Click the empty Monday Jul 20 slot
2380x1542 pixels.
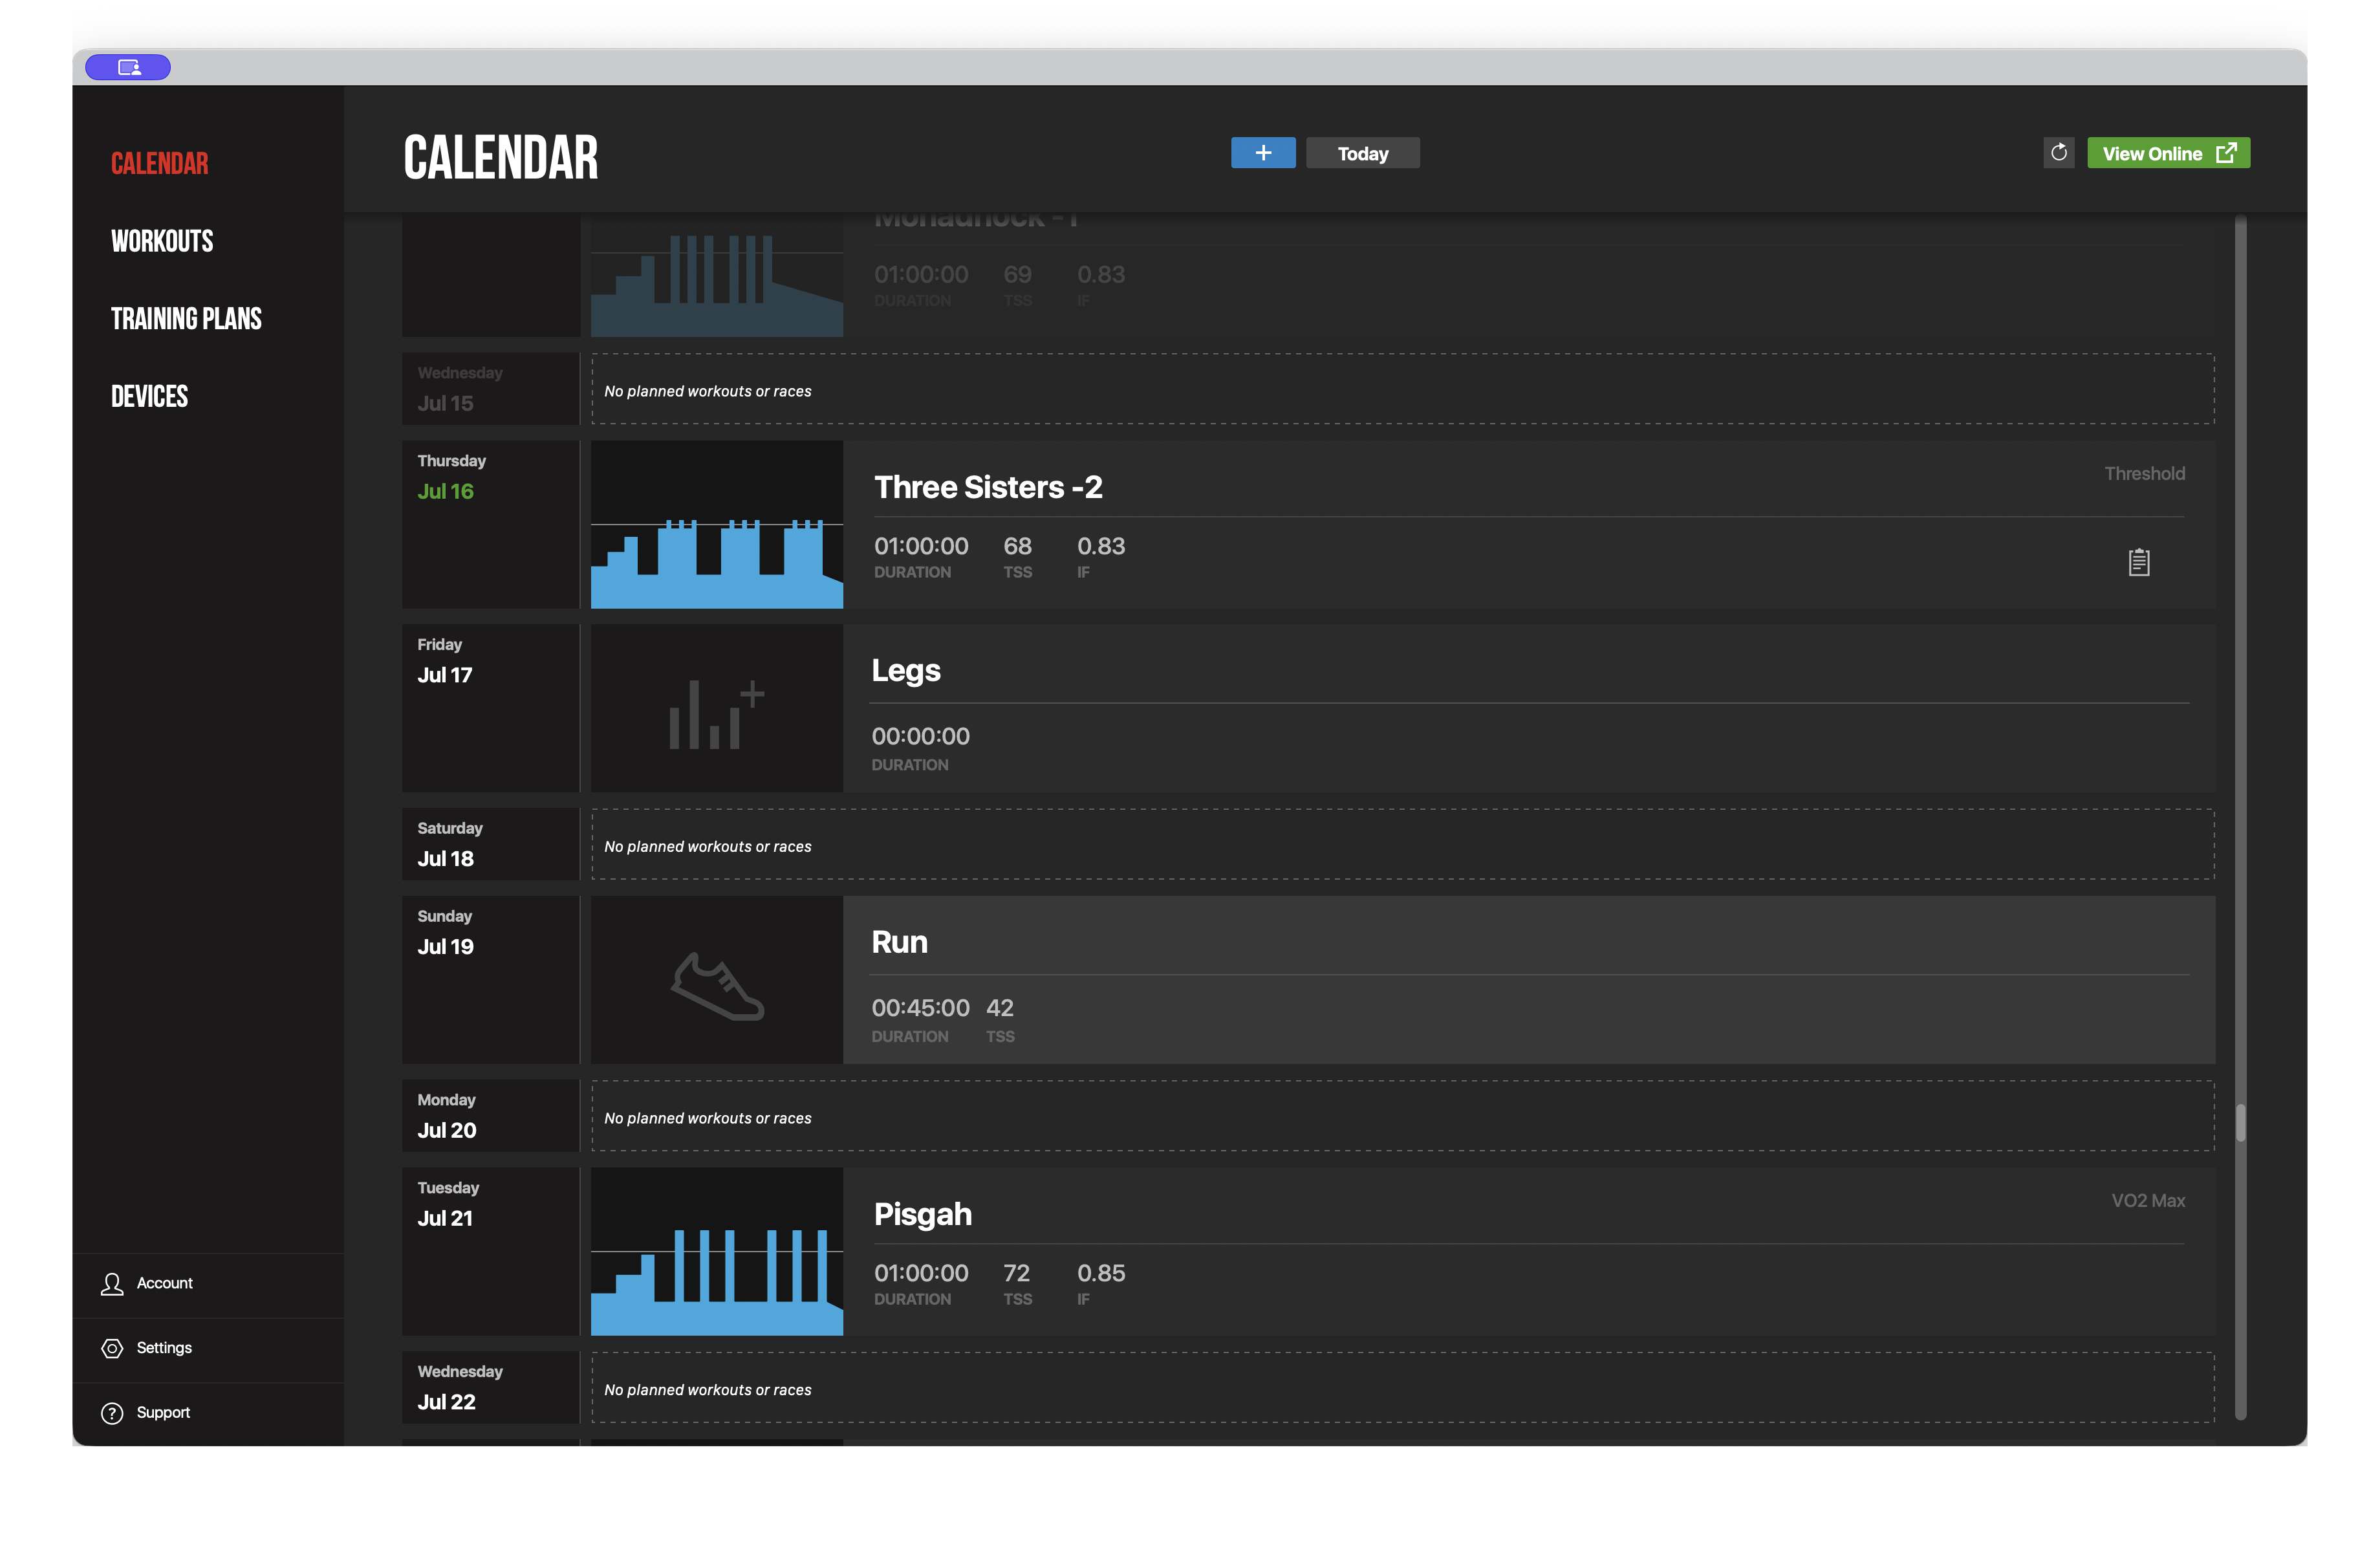[1403, 1116]
